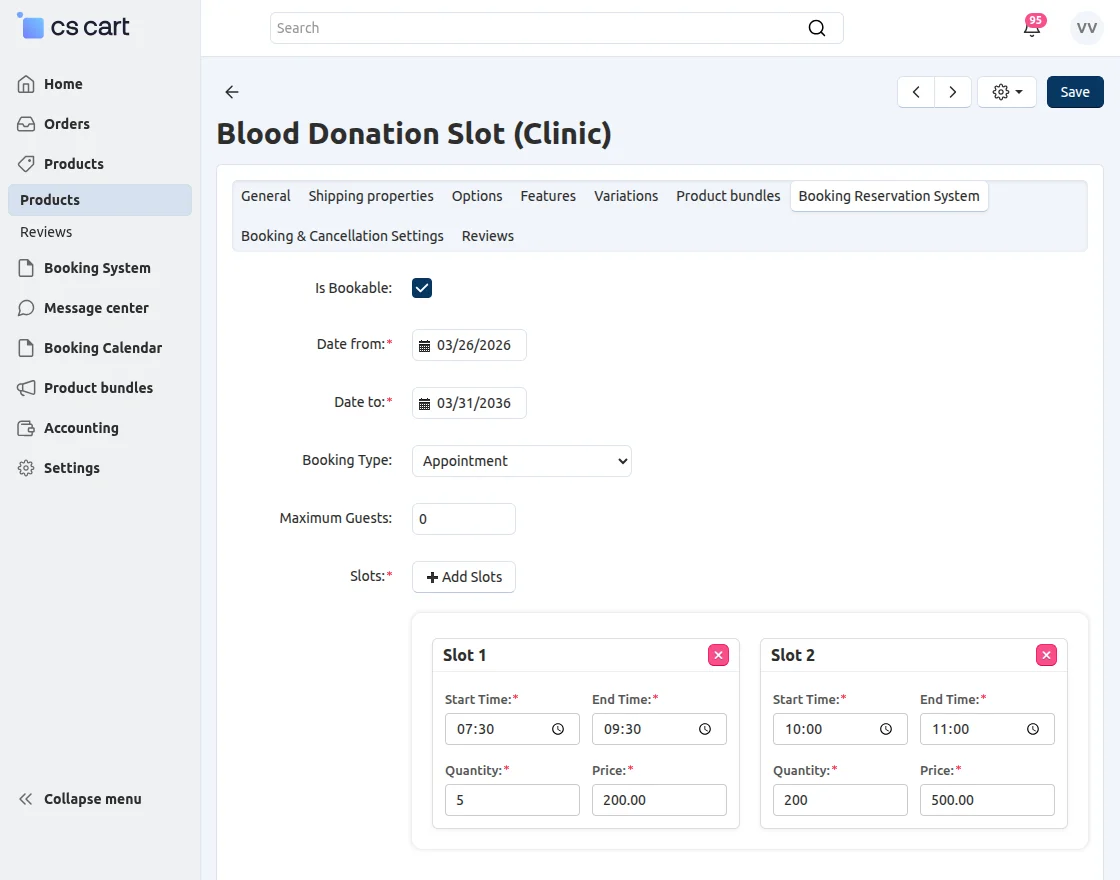Save the Blood Donation Slot product

pyautogui.click(x=1075, y=91)
